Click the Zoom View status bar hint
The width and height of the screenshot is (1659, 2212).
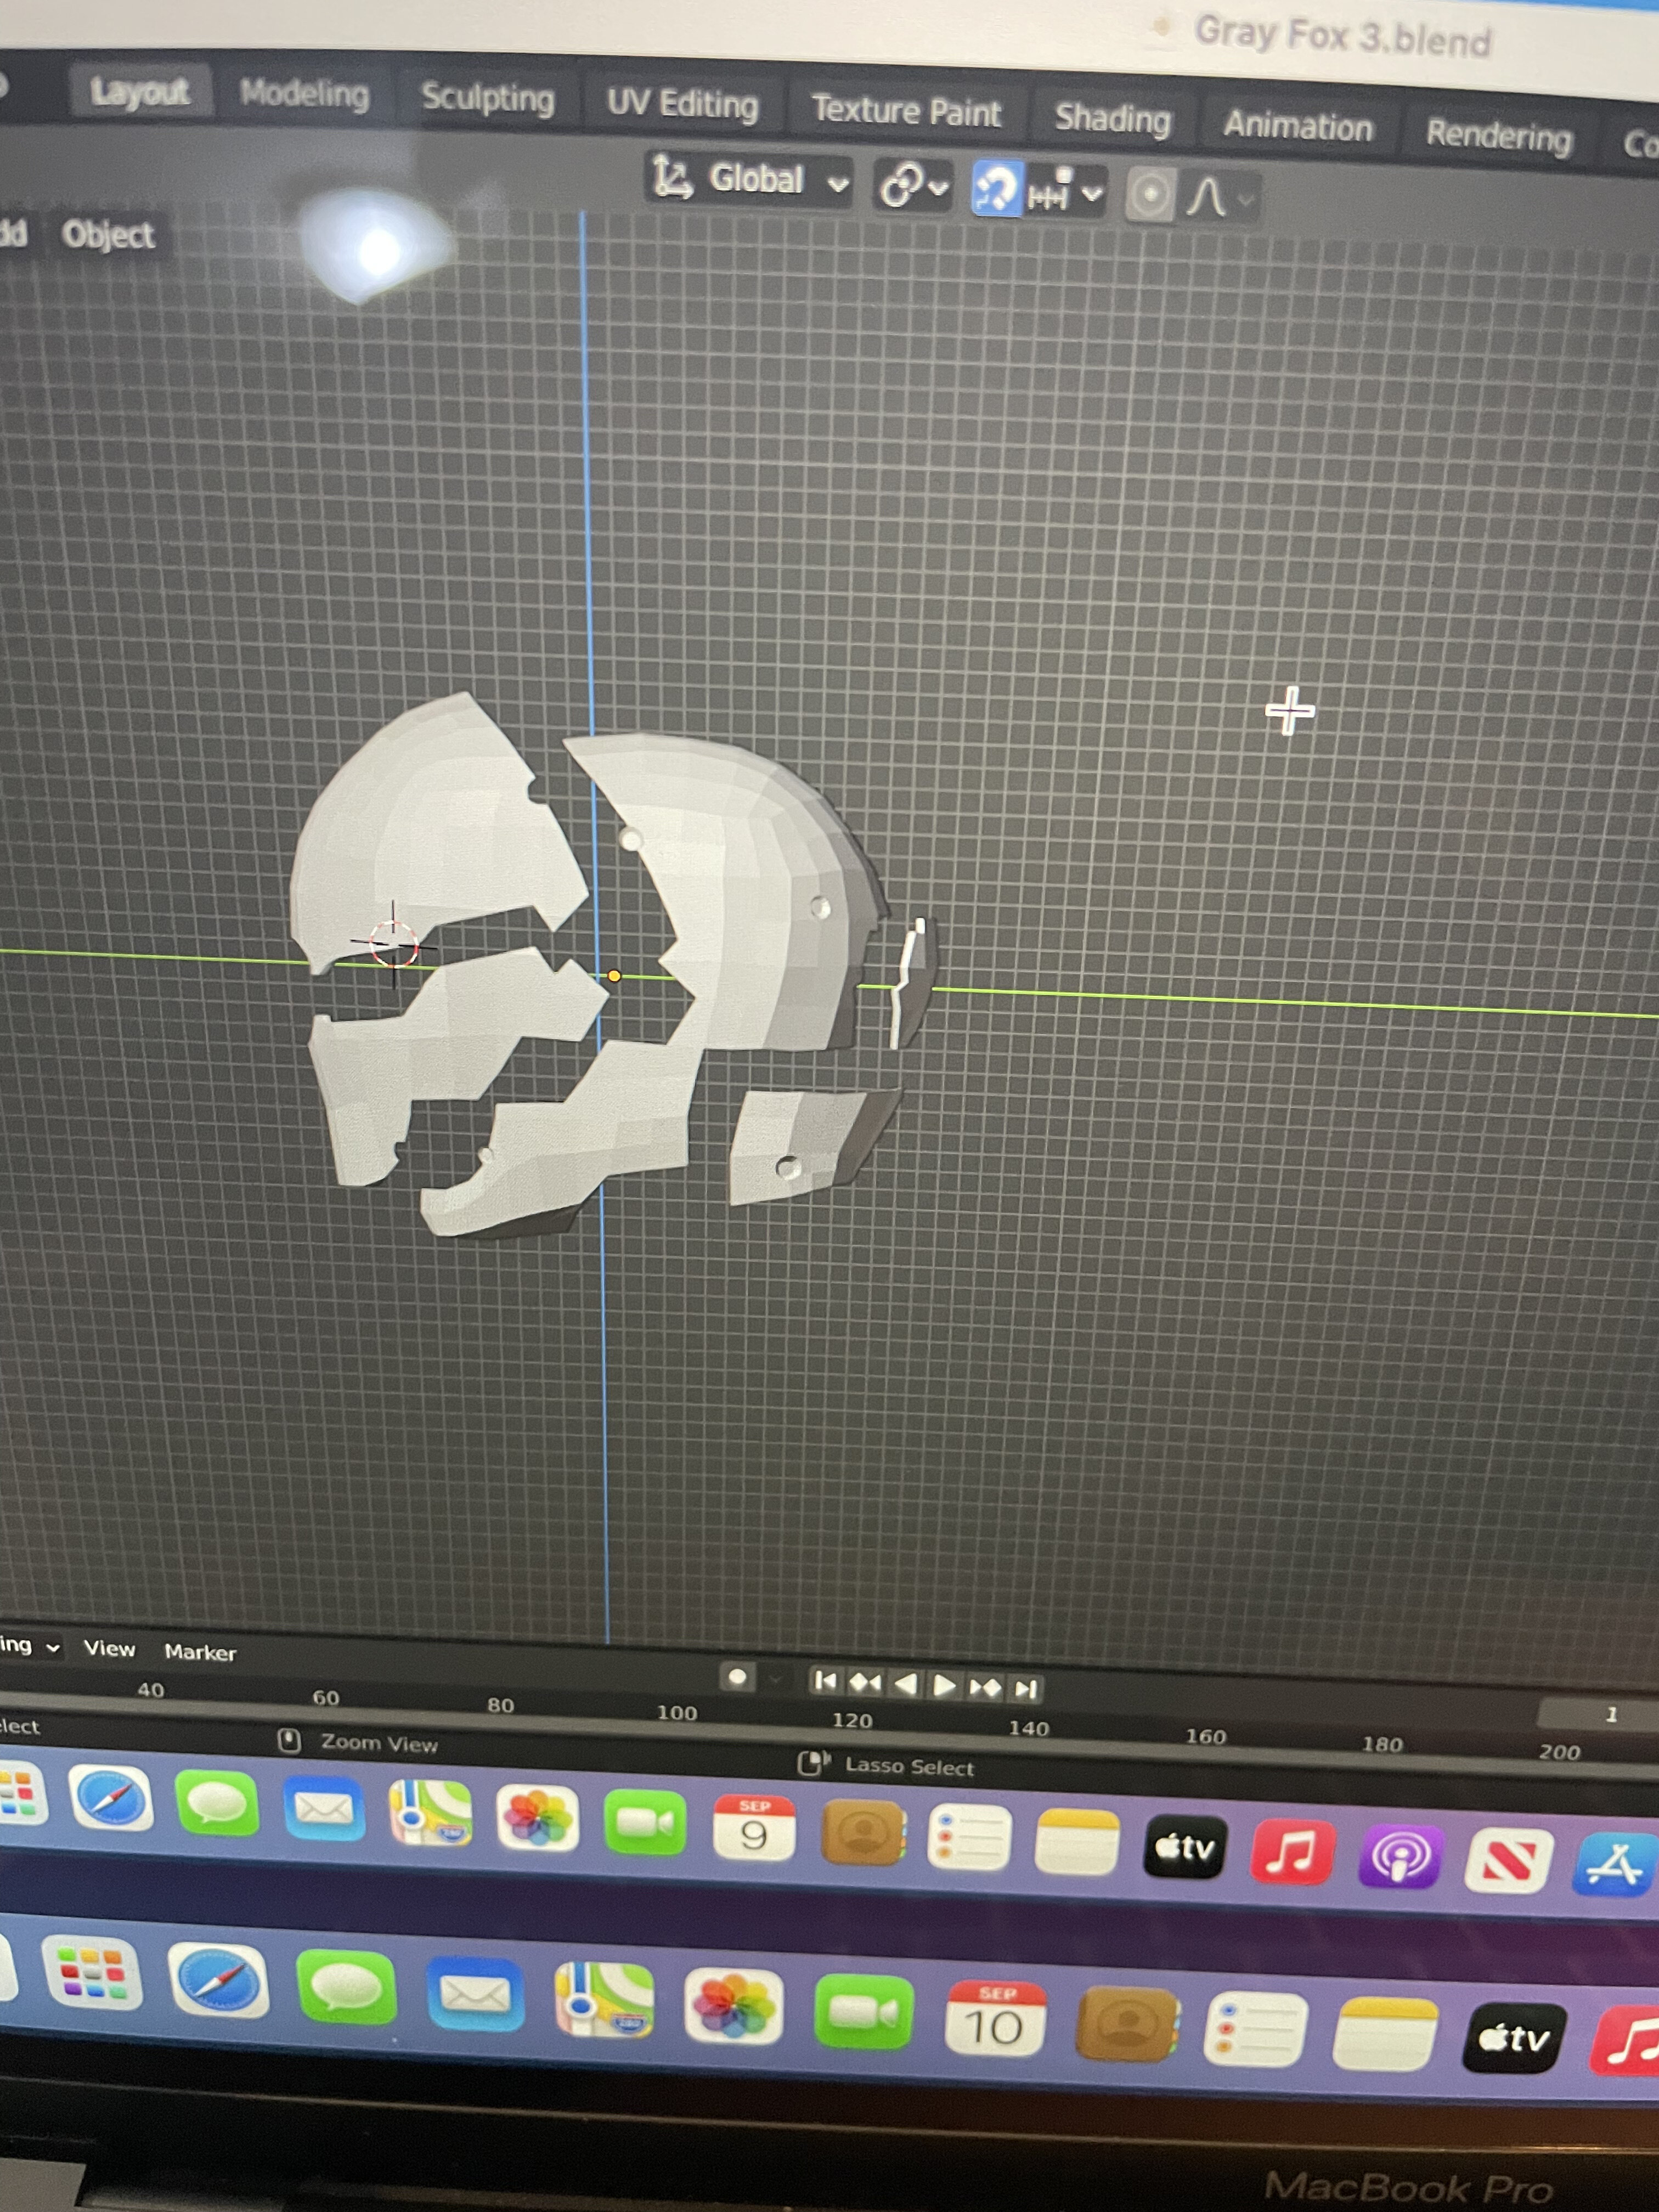(x=379, y=1743)
